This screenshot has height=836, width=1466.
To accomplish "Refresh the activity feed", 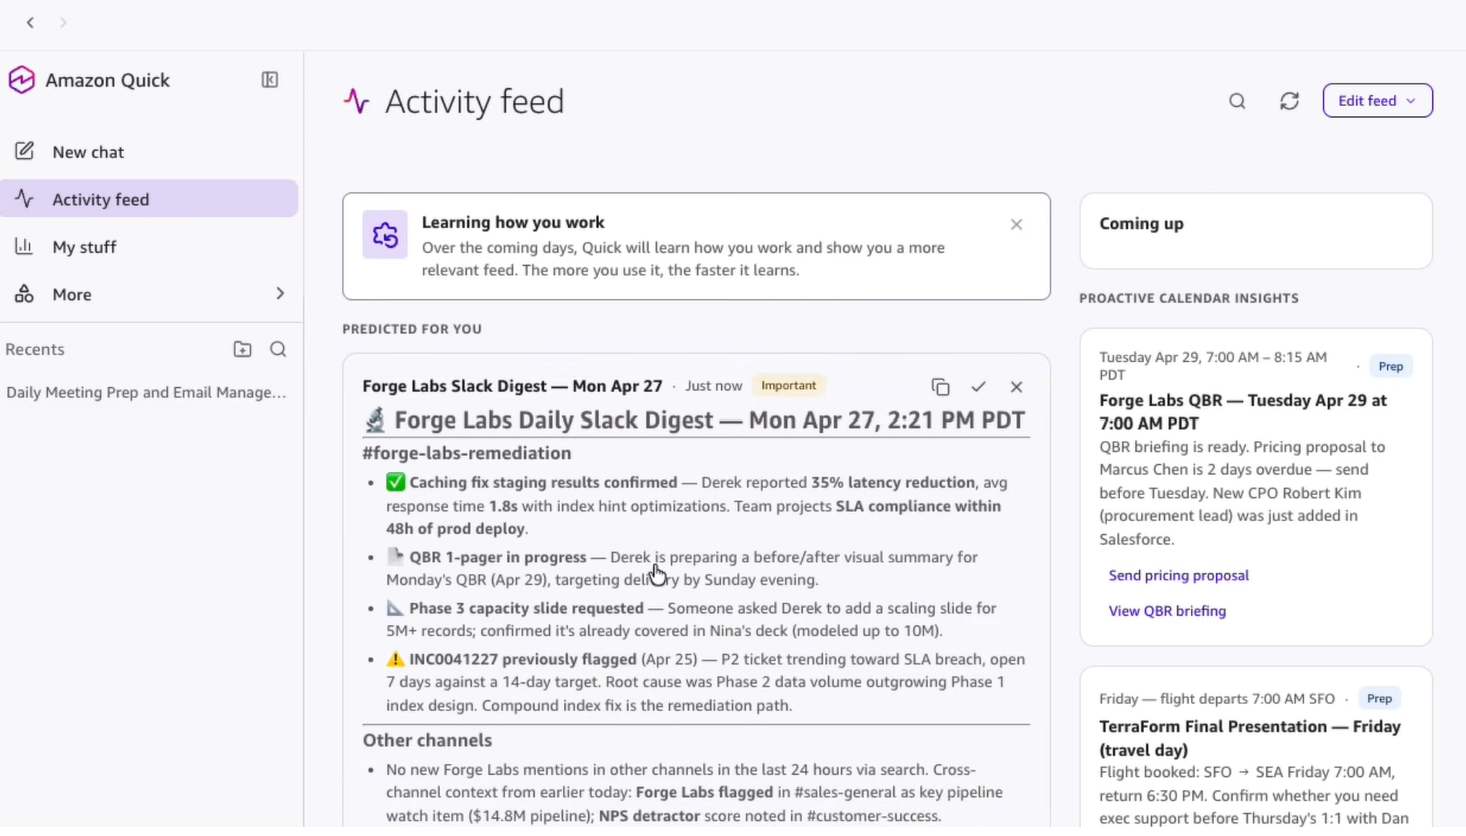I will pyautogui.click(x=1289, y=101).
